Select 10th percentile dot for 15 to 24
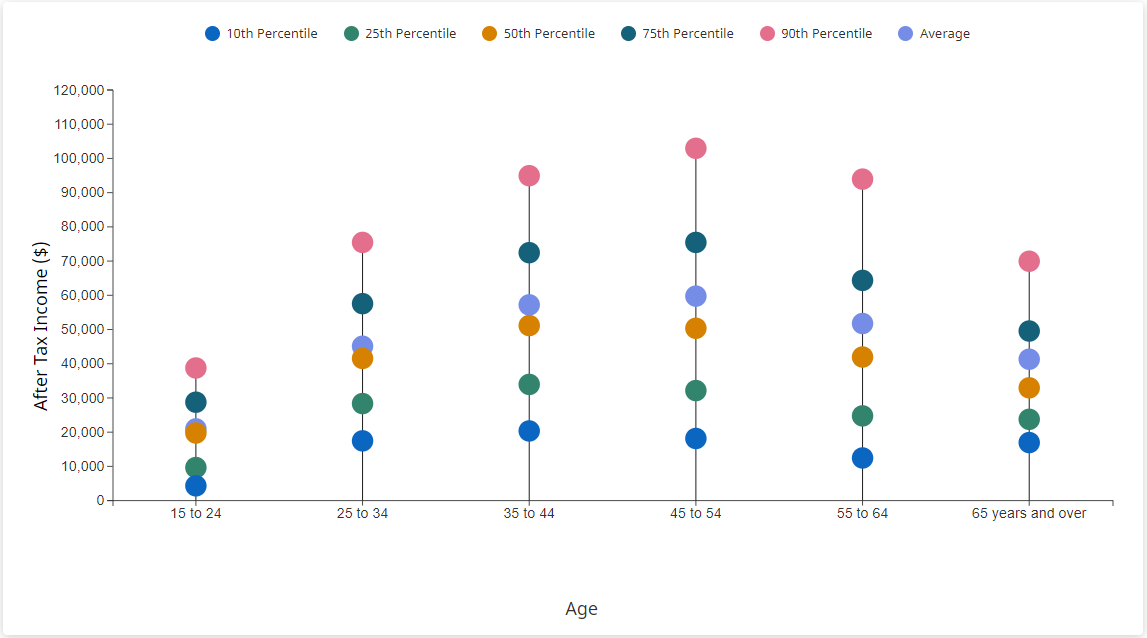Screen dimensions: 1147x638 coord(196,486)
